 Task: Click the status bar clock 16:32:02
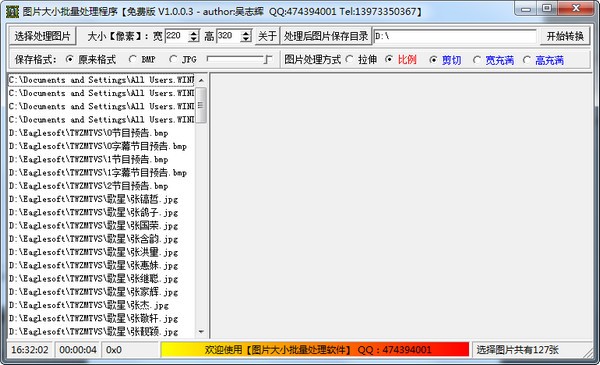point(30,350)
